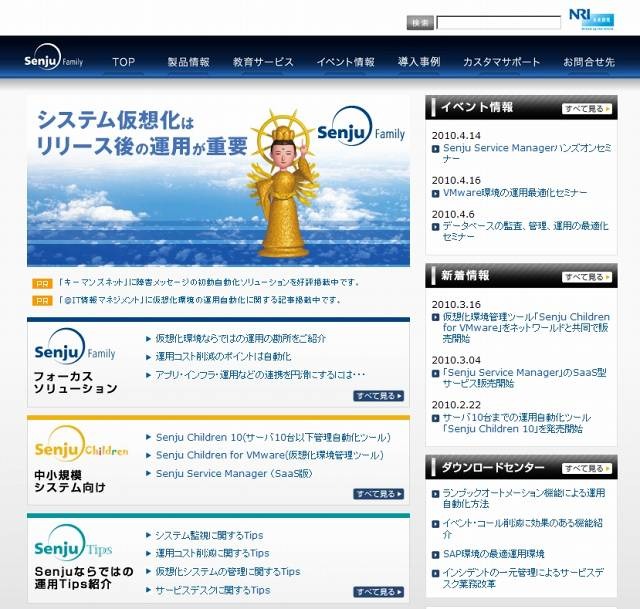Open 運用コスト削減のポイントは自動化 link

point(223,356)
